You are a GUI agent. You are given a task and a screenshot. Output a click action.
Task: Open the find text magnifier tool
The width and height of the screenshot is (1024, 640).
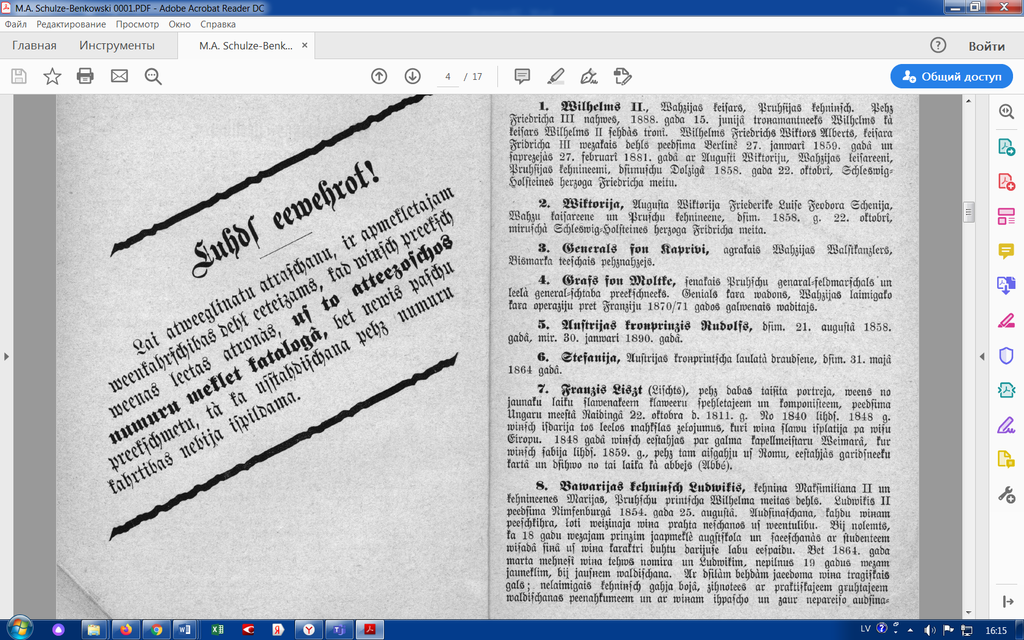tap(153, 76)
